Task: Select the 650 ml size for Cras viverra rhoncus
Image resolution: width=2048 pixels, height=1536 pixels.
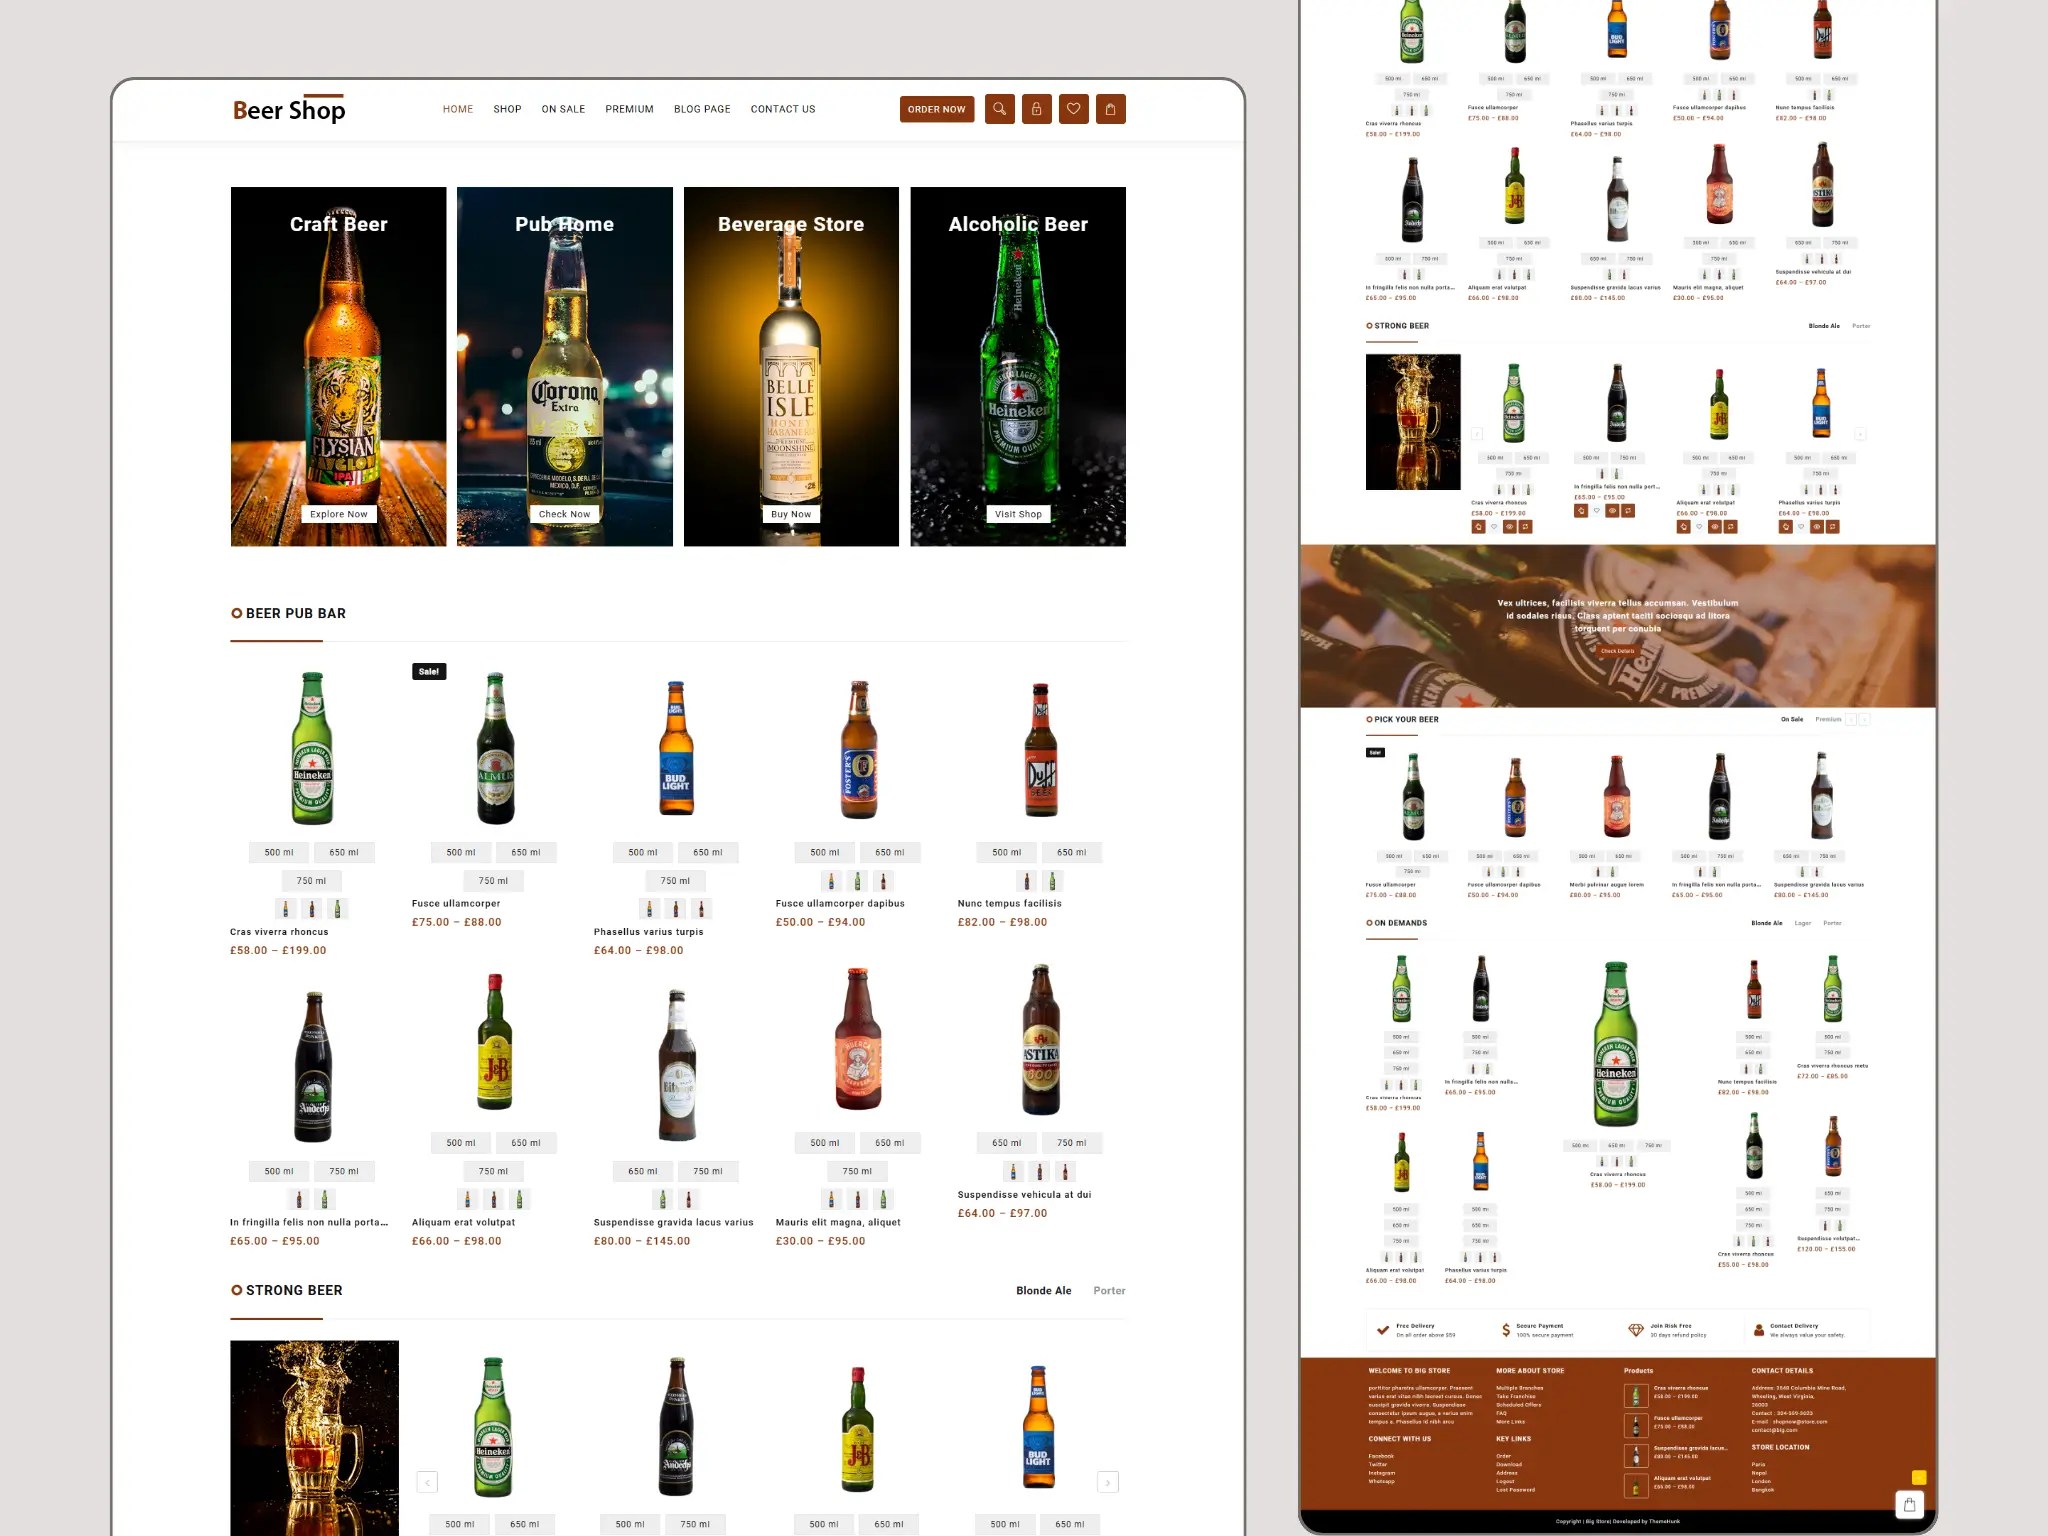Action: point(345,852)
